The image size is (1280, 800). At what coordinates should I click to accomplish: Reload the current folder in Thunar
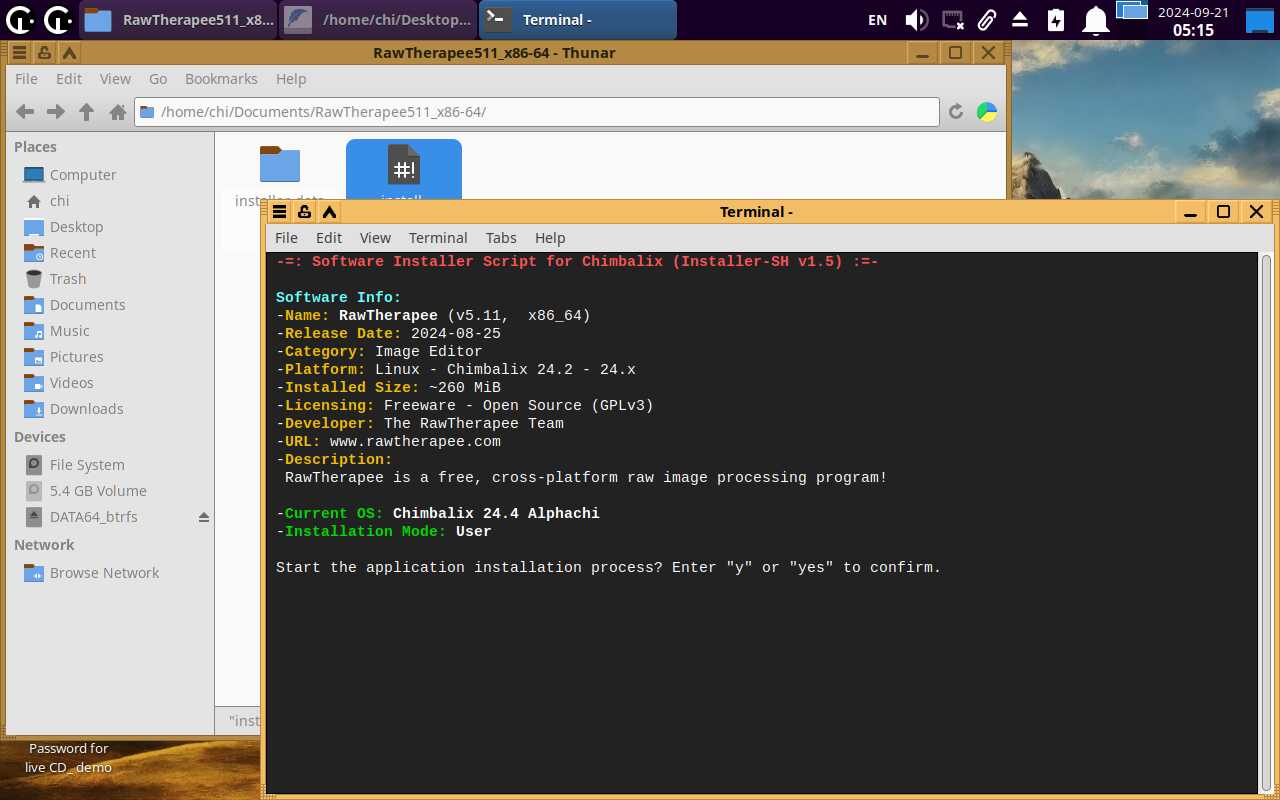(x=956, y=112)
